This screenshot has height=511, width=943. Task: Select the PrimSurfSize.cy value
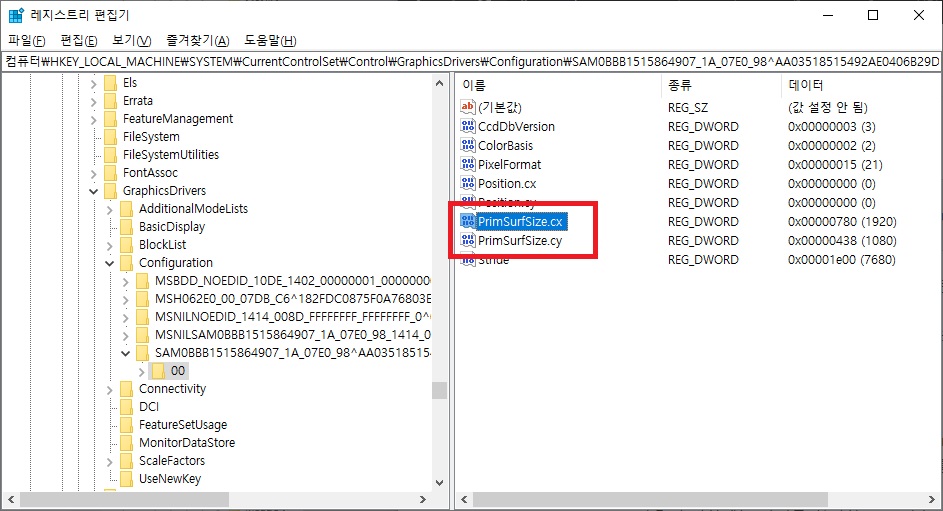coord(520,241)
